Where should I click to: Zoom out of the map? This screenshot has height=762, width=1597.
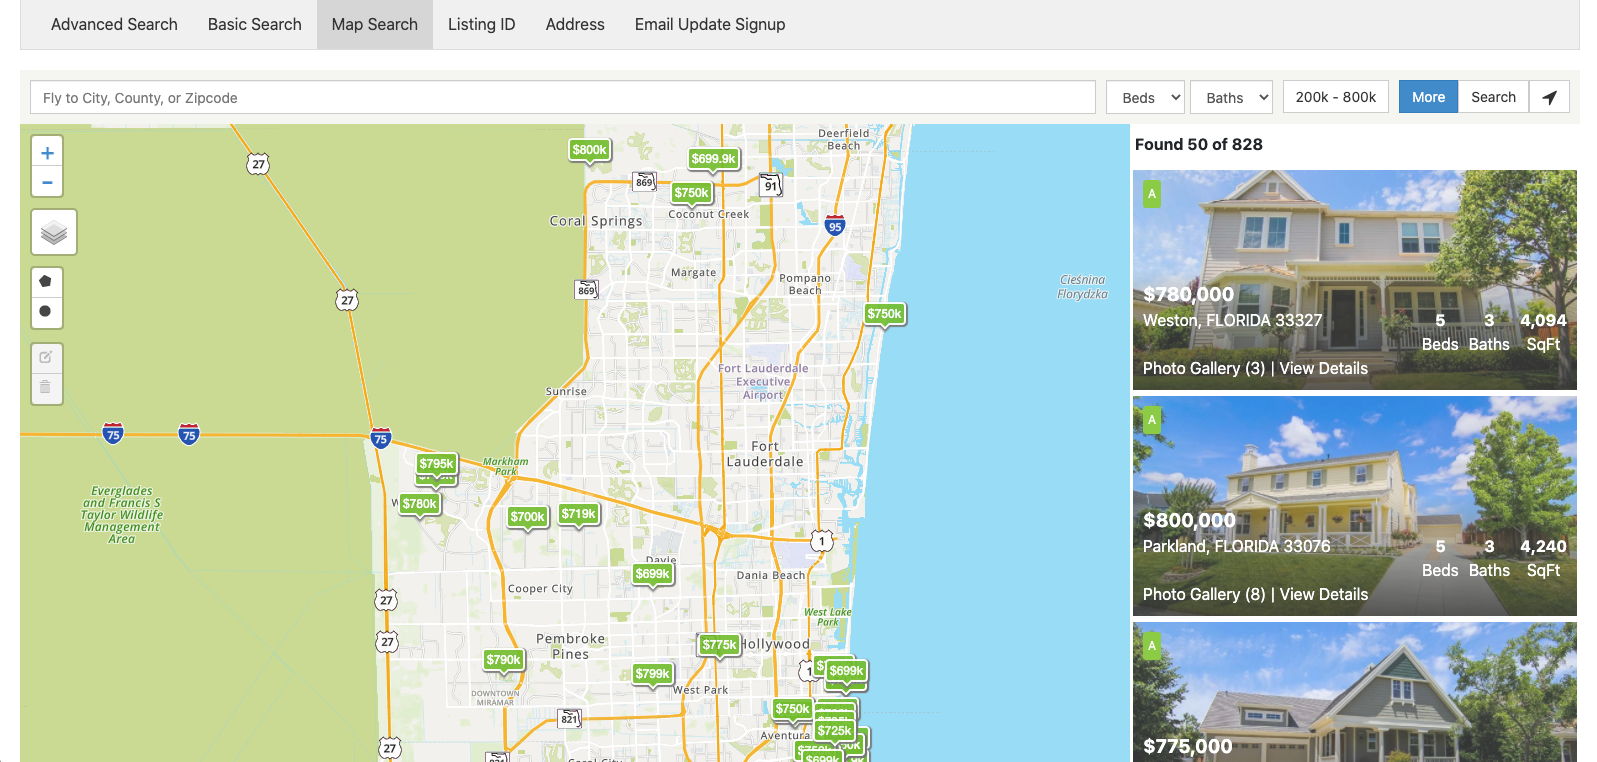[47, 182]
